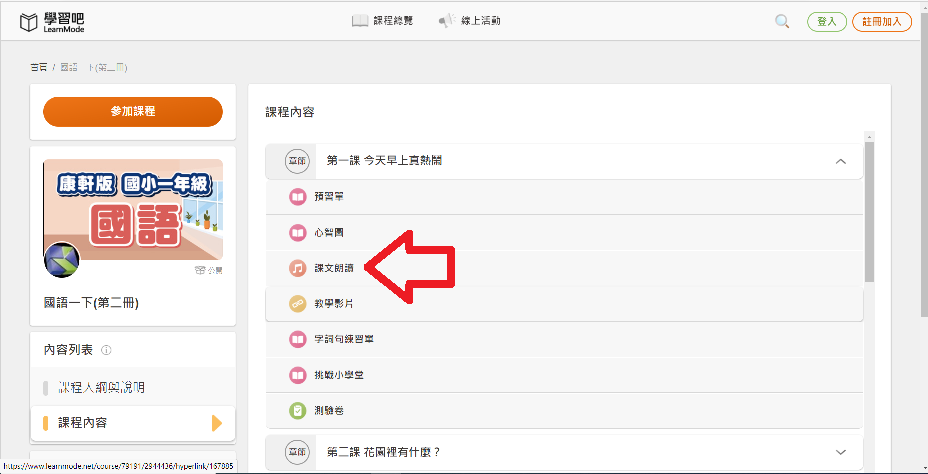The height and width of the screenshot is (474, 928).
Task: Expand the 第二課 花園裡有什麼 chapter
Action: pos(840,452)
